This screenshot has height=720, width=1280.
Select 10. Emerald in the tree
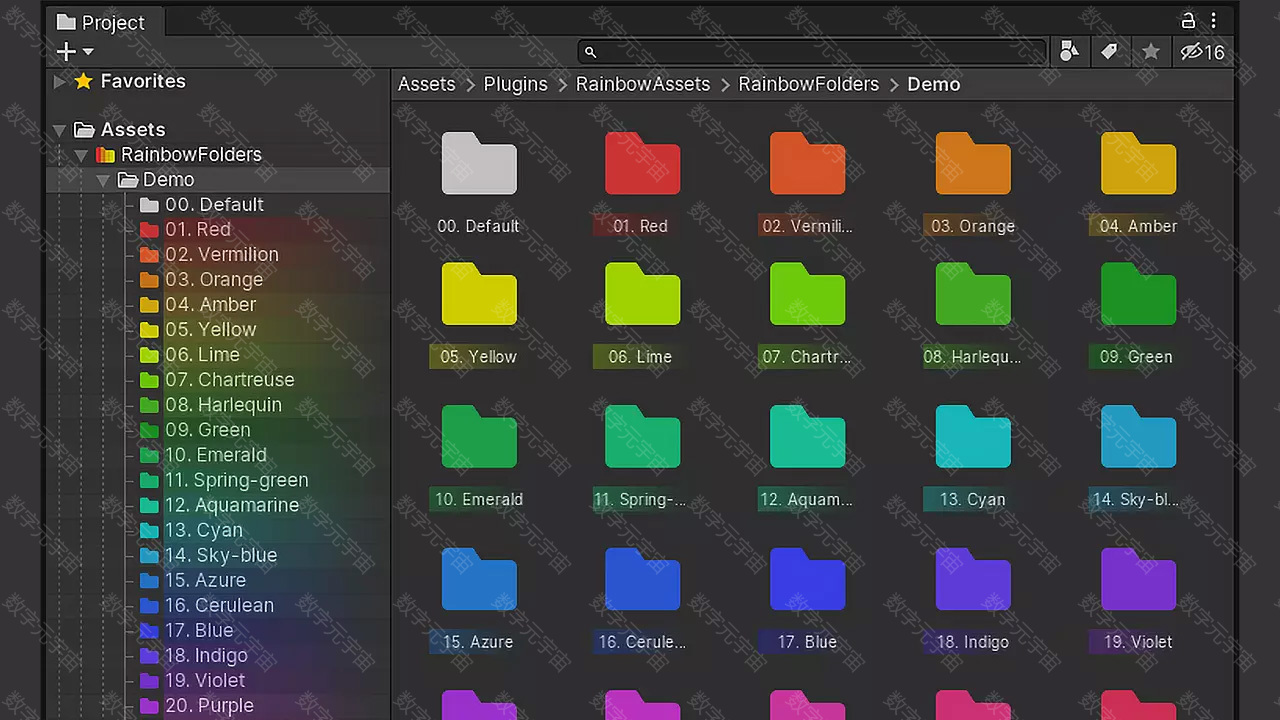click(218, 454)
